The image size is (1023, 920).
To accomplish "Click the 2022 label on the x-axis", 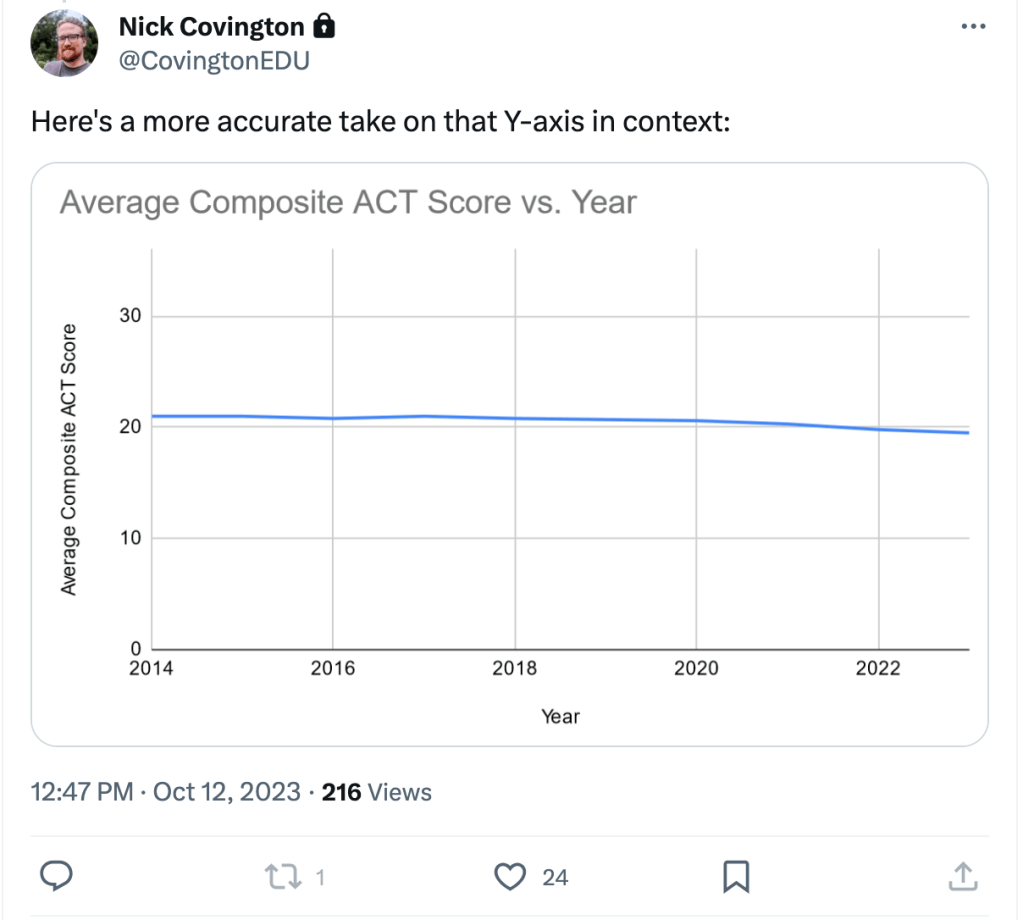I will point(878,669).
